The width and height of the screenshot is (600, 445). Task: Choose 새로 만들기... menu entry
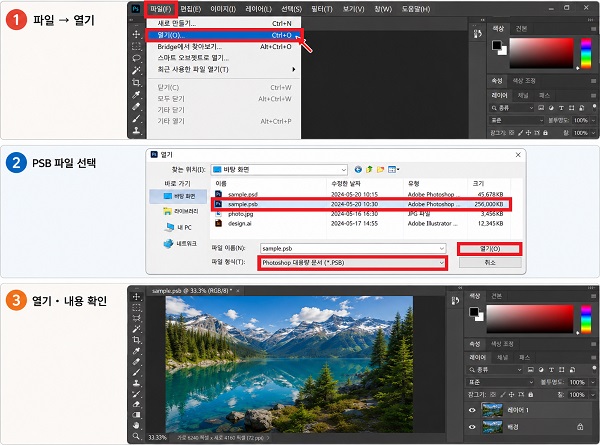pyautogui.click(x=224, y=23)
